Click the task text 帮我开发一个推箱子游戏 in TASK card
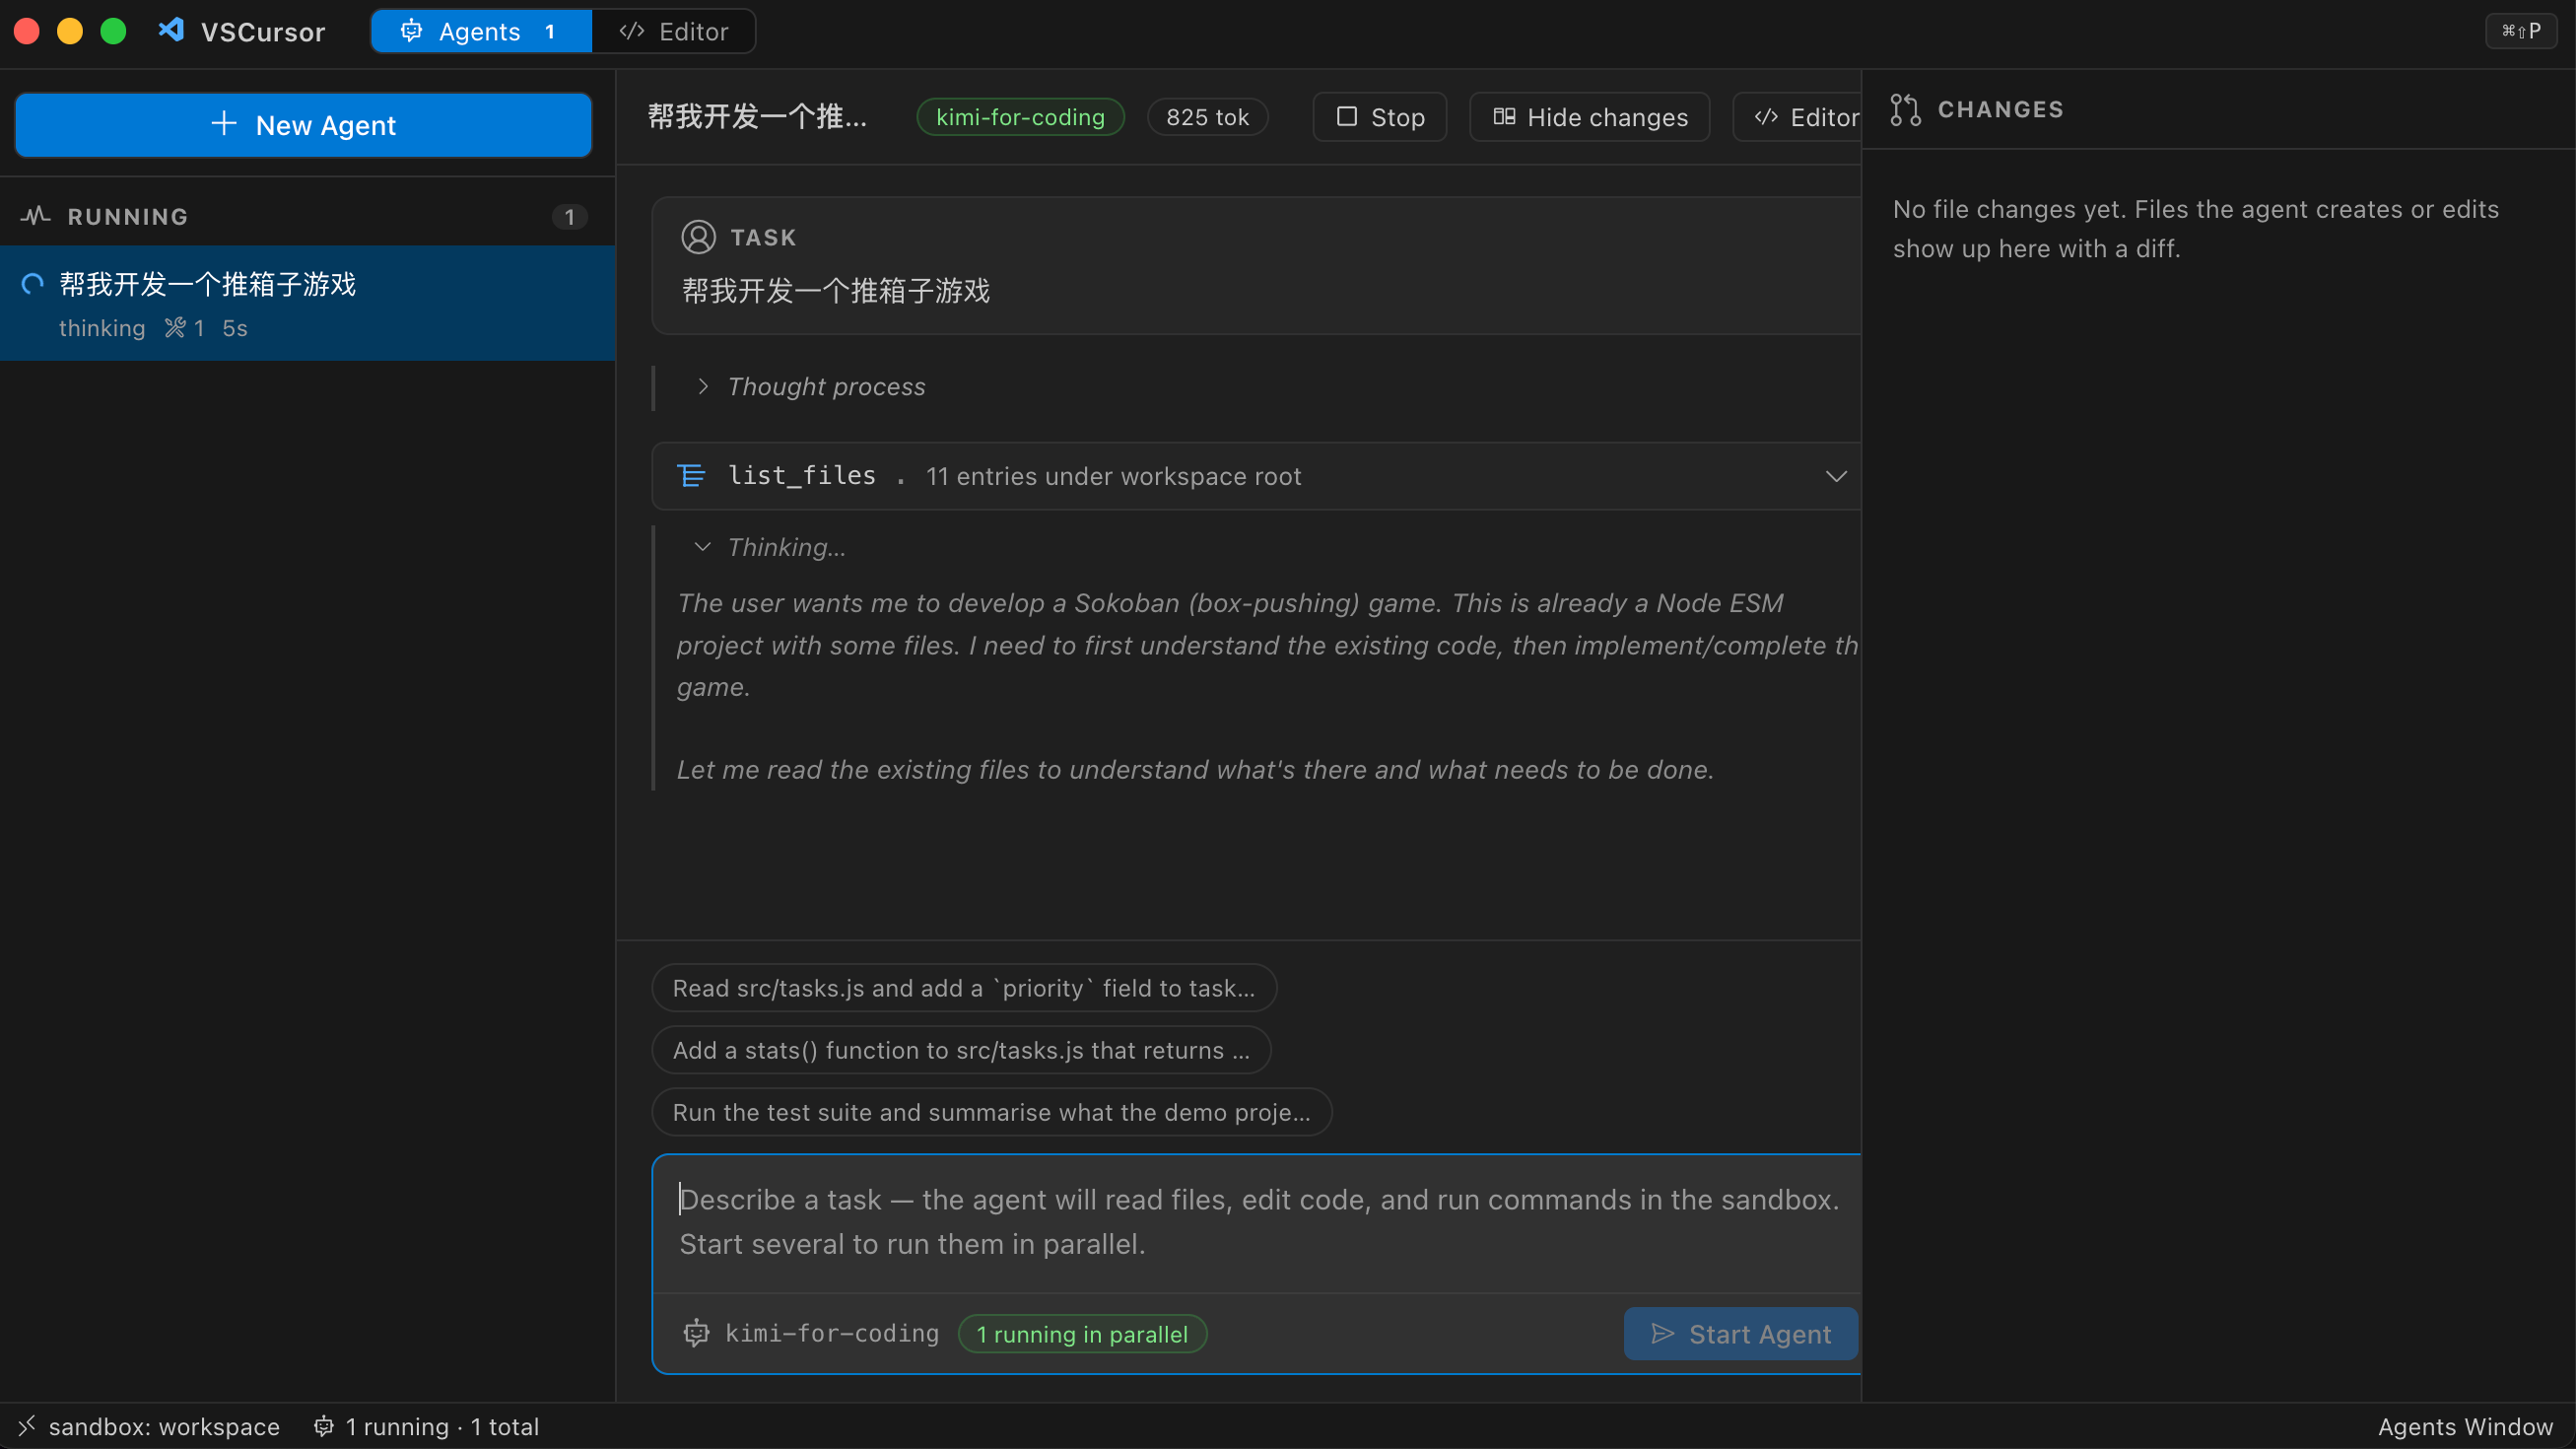The width and height of the screenshot is (2576, 1449). point(836,291)
